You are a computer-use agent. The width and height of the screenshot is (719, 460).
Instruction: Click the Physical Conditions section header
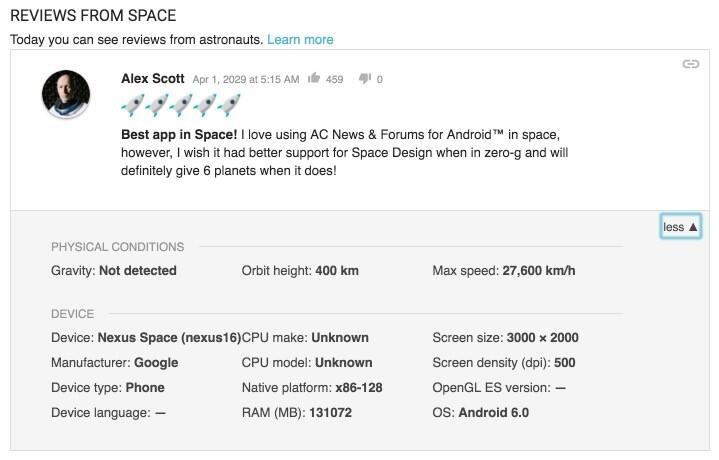117,247
